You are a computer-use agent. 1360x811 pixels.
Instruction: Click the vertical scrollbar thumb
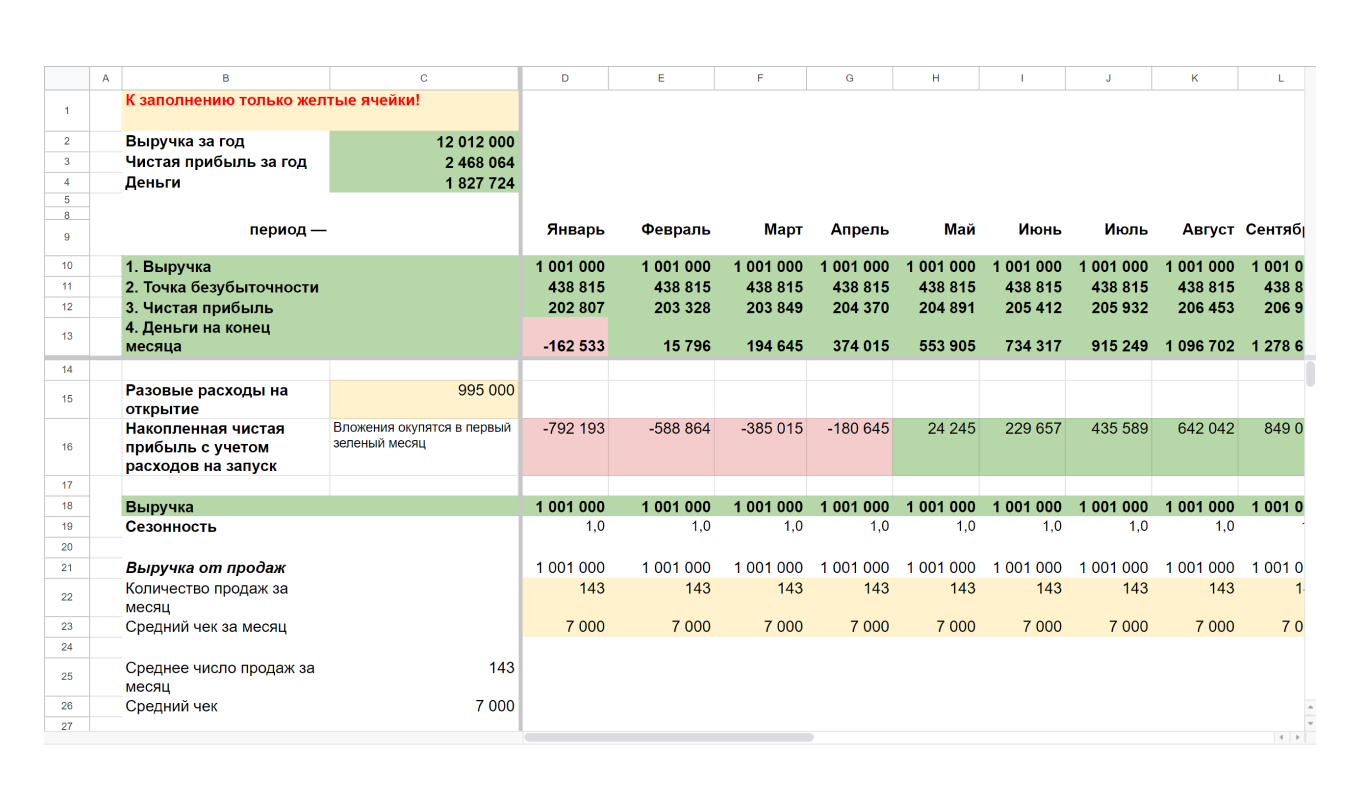pyautogui.click(x=1310, y=374)
